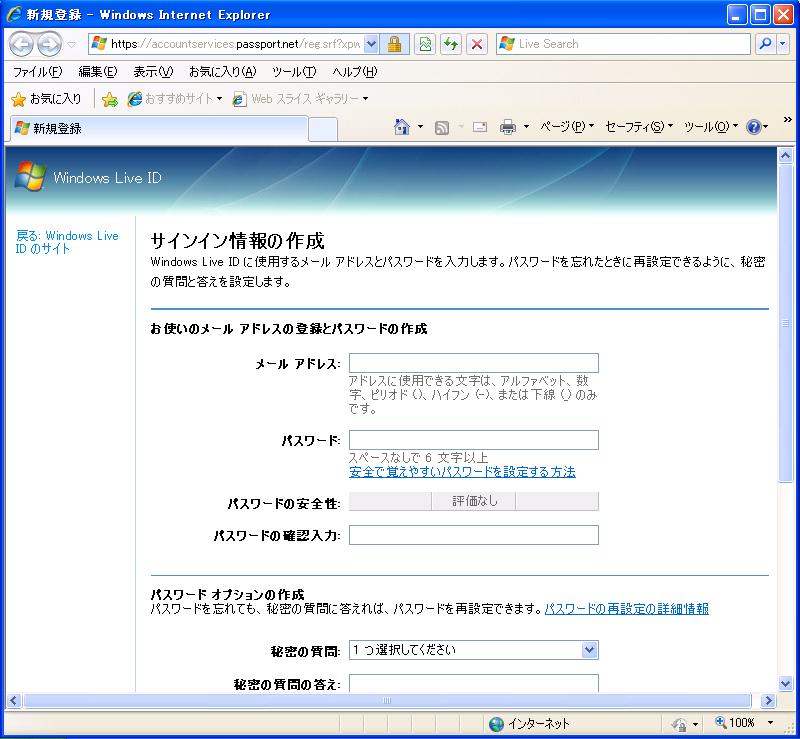The image size is (800, 739).
Task: Click the 評価なし password strength meter
Action: pyautogui.click(x=473, y=501)
